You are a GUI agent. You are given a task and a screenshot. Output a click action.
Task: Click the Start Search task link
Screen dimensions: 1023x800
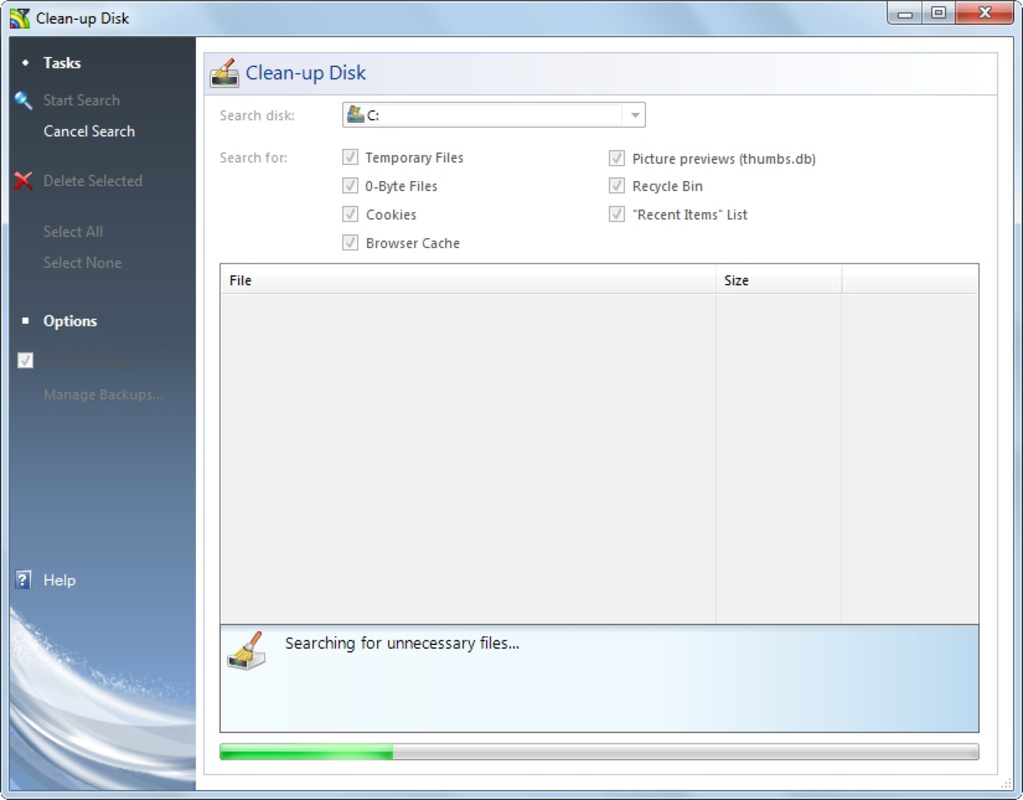82,100
